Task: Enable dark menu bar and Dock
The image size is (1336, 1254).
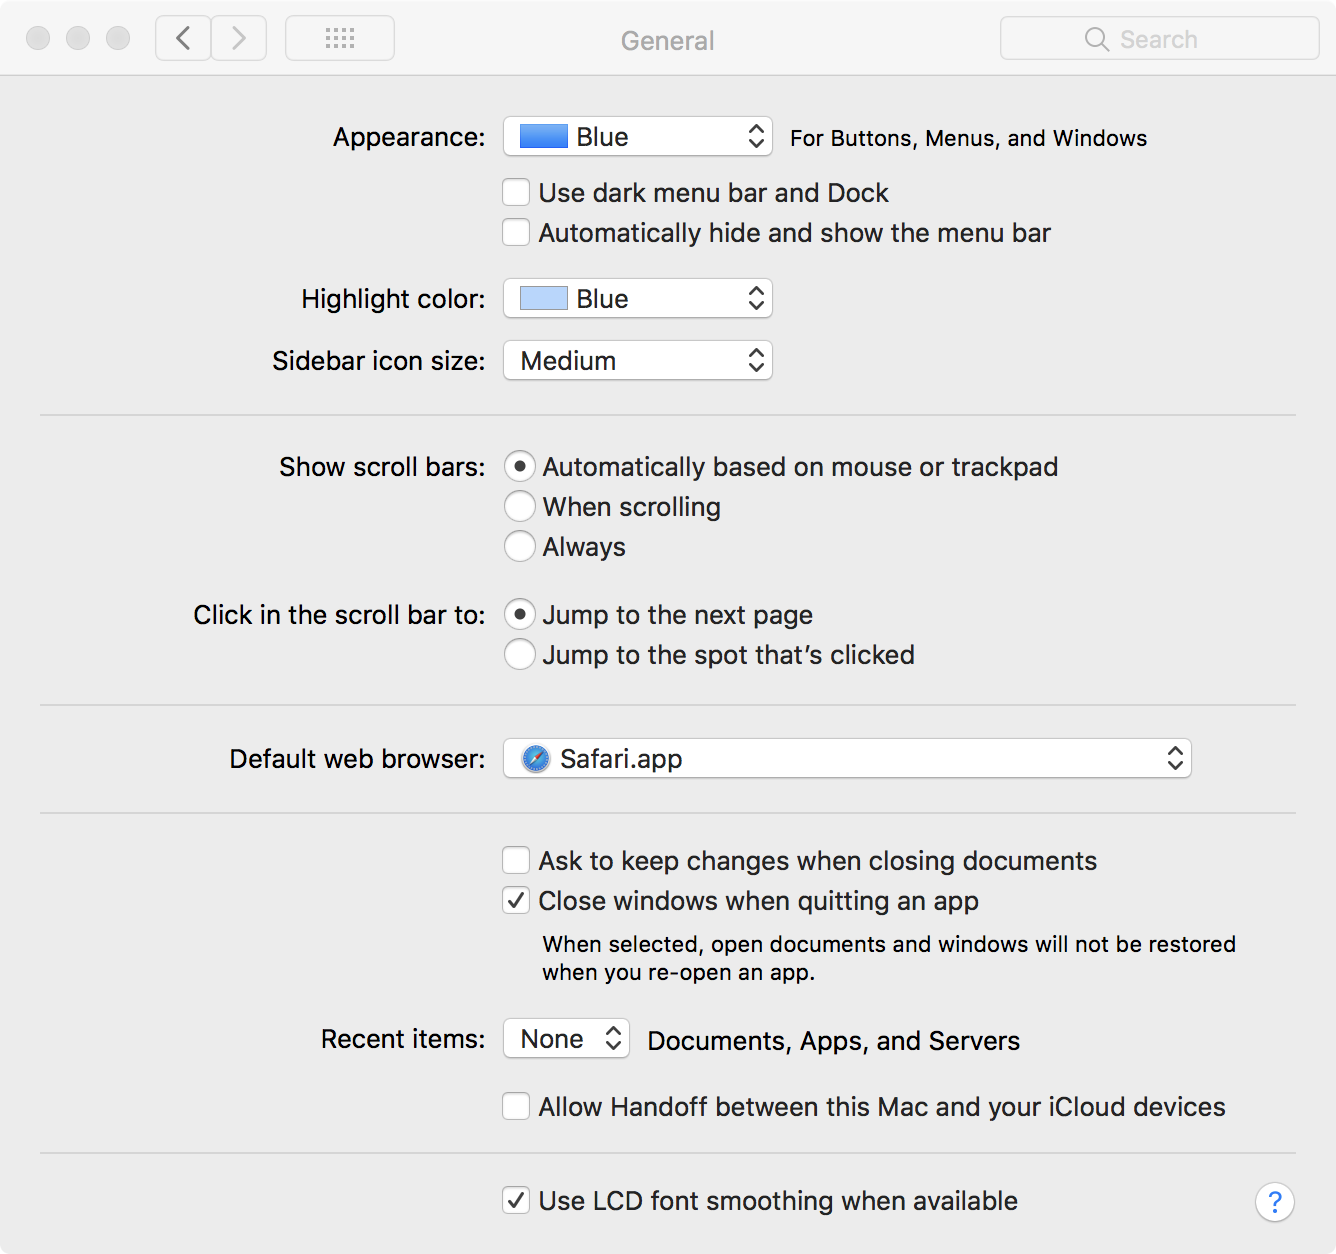Action: coord(516,192)
